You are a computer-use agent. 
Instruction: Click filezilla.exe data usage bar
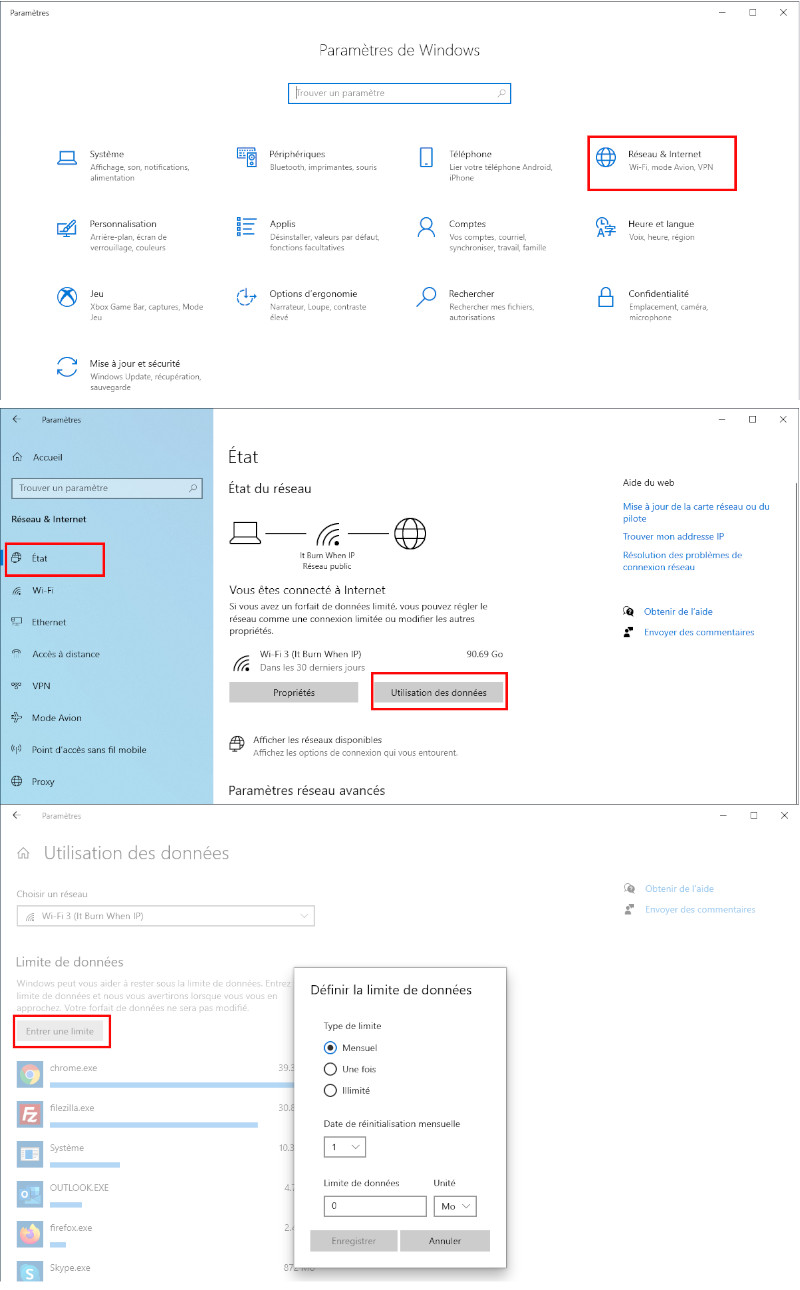click(x=154, y=1124)
